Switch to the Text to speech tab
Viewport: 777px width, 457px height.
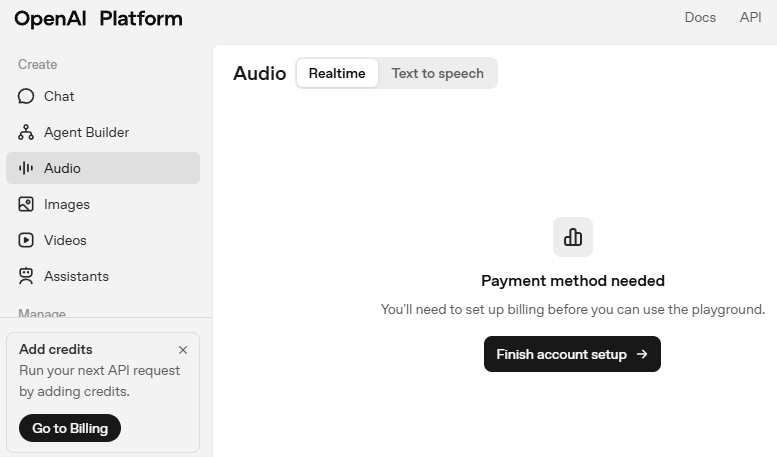[437, 73]
